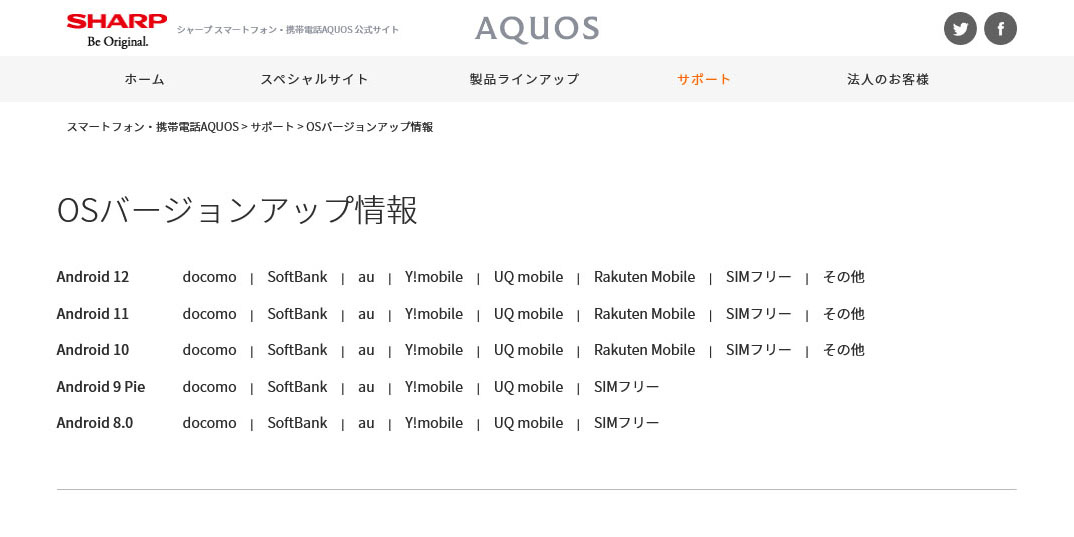Choose Y!mobile for Android 9 Pie
The image size is (1074, 537).
tap(434, 387)
